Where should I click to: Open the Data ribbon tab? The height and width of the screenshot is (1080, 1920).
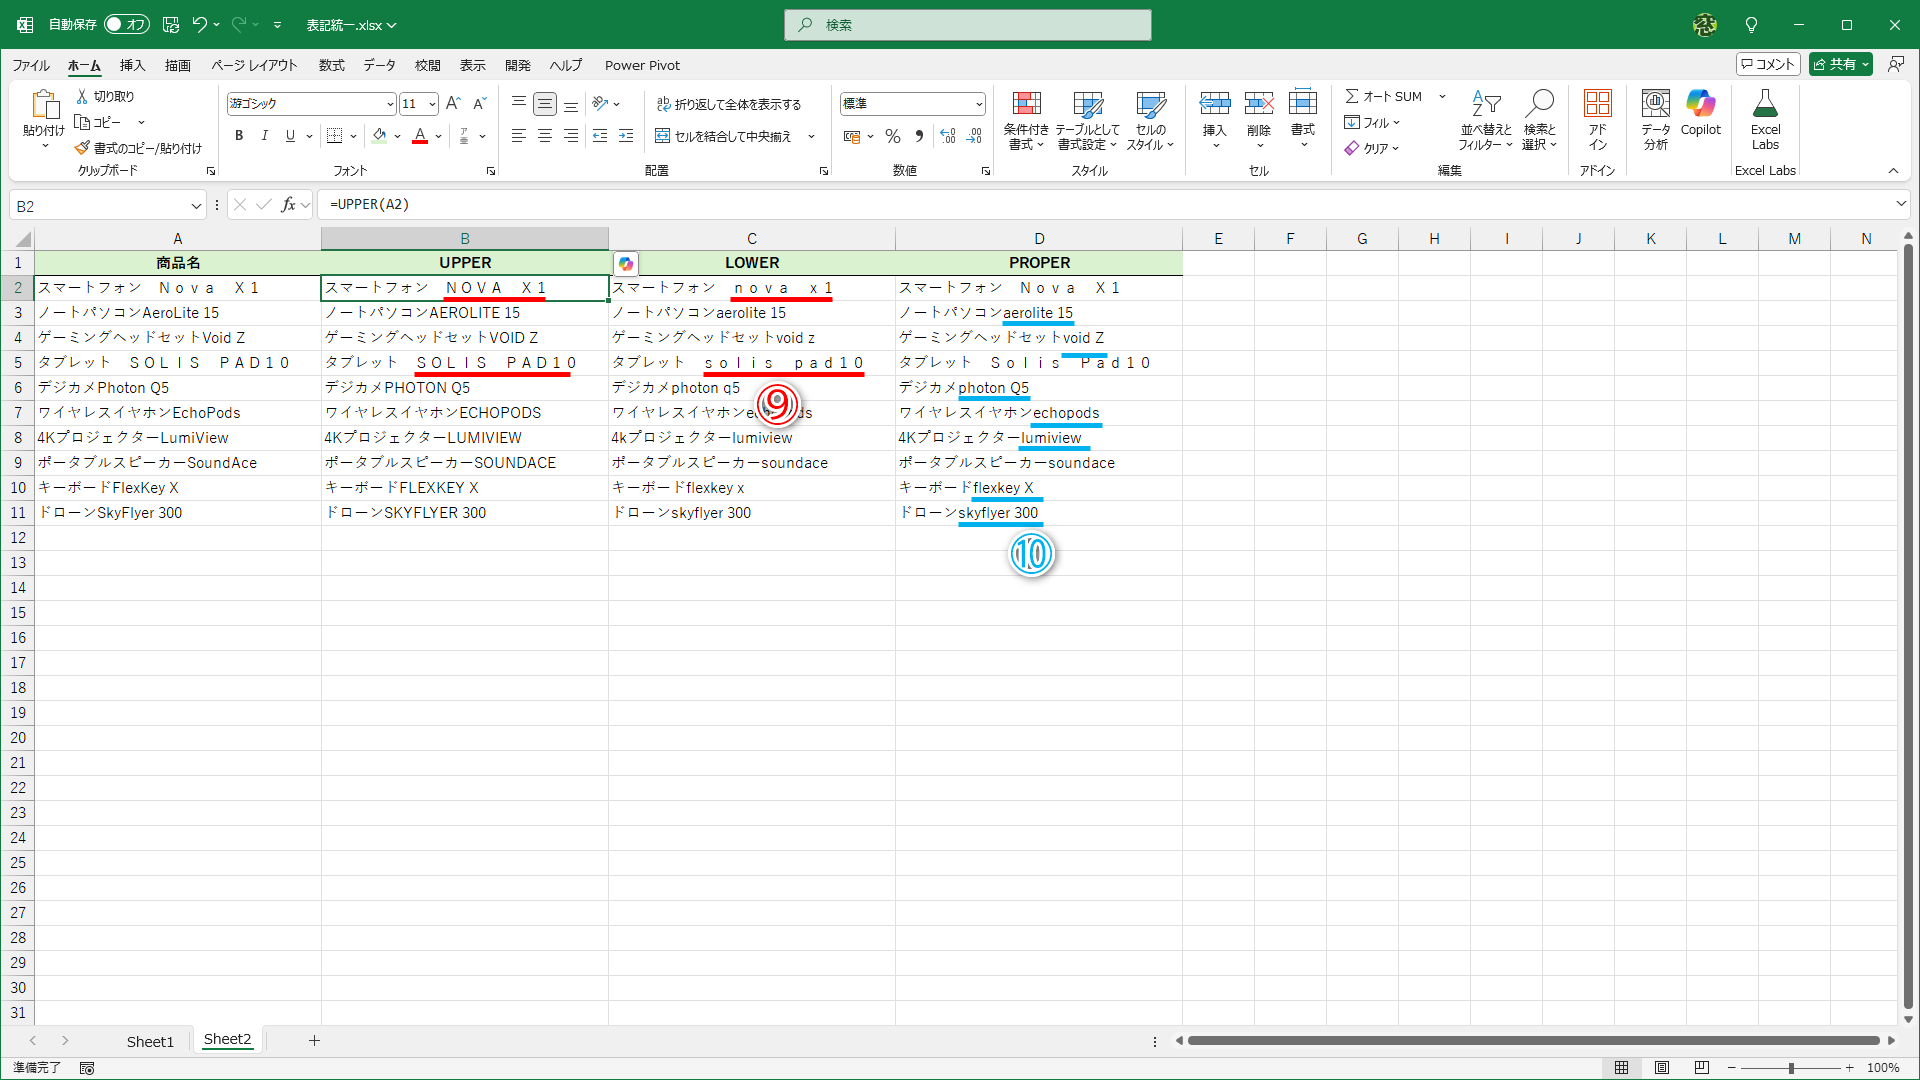[x=379, y=65]
